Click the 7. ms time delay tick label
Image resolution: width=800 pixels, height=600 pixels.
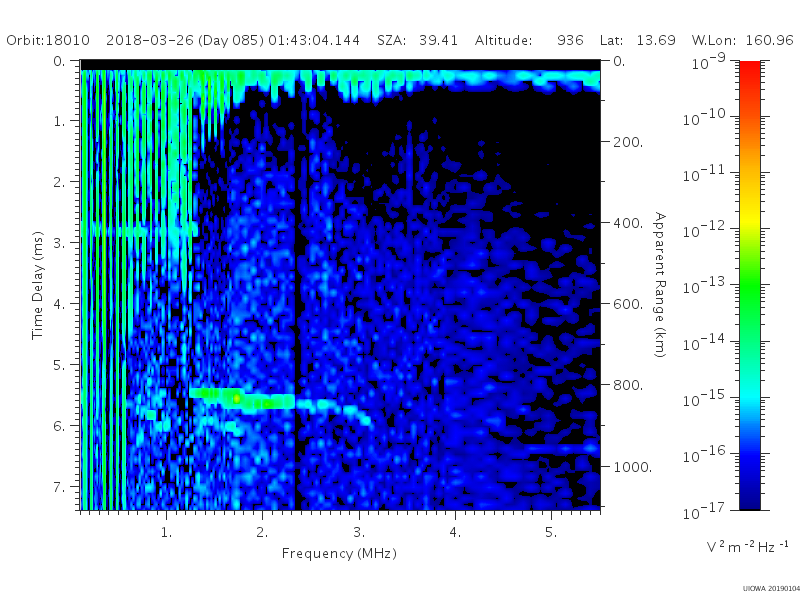[x=59, y=487]
